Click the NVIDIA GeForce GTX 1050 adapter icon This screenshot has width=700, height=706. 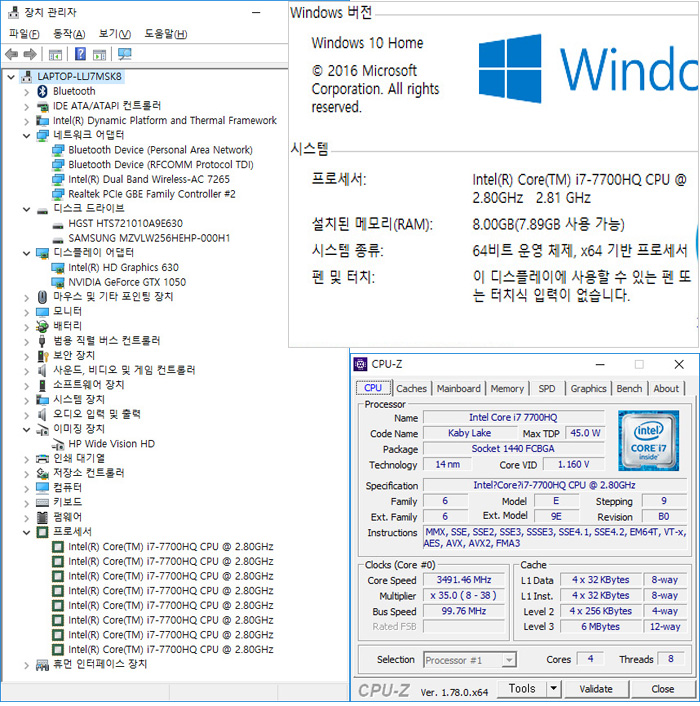click(58, 282)
